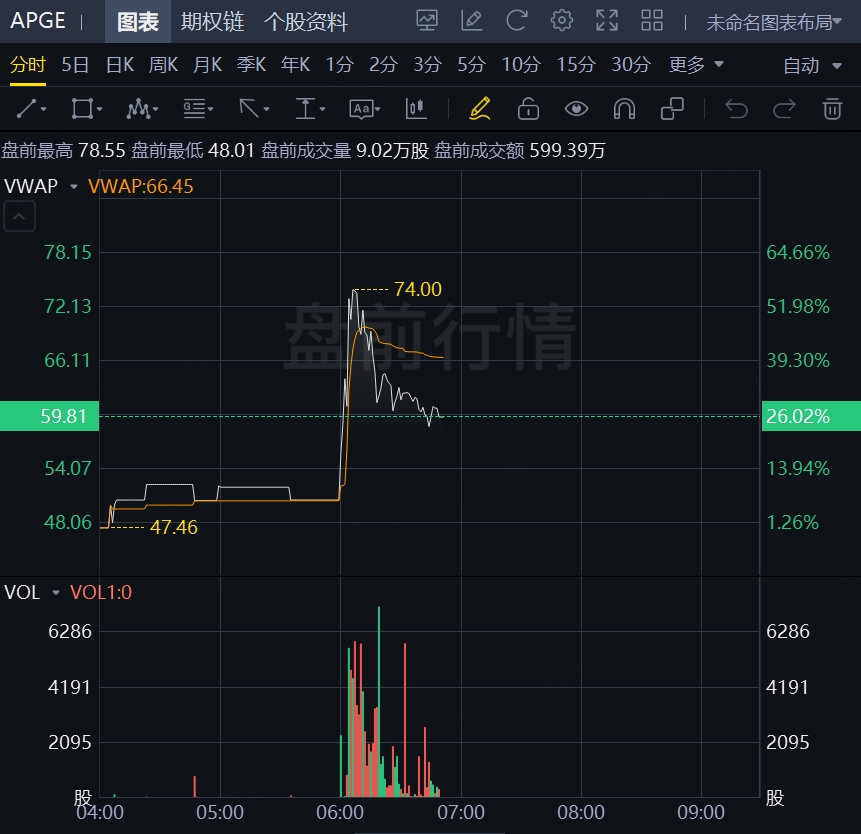Refresh the chart with the reload icon
Viewport: 861px width, 834px height.
click(x=517, y=21)
